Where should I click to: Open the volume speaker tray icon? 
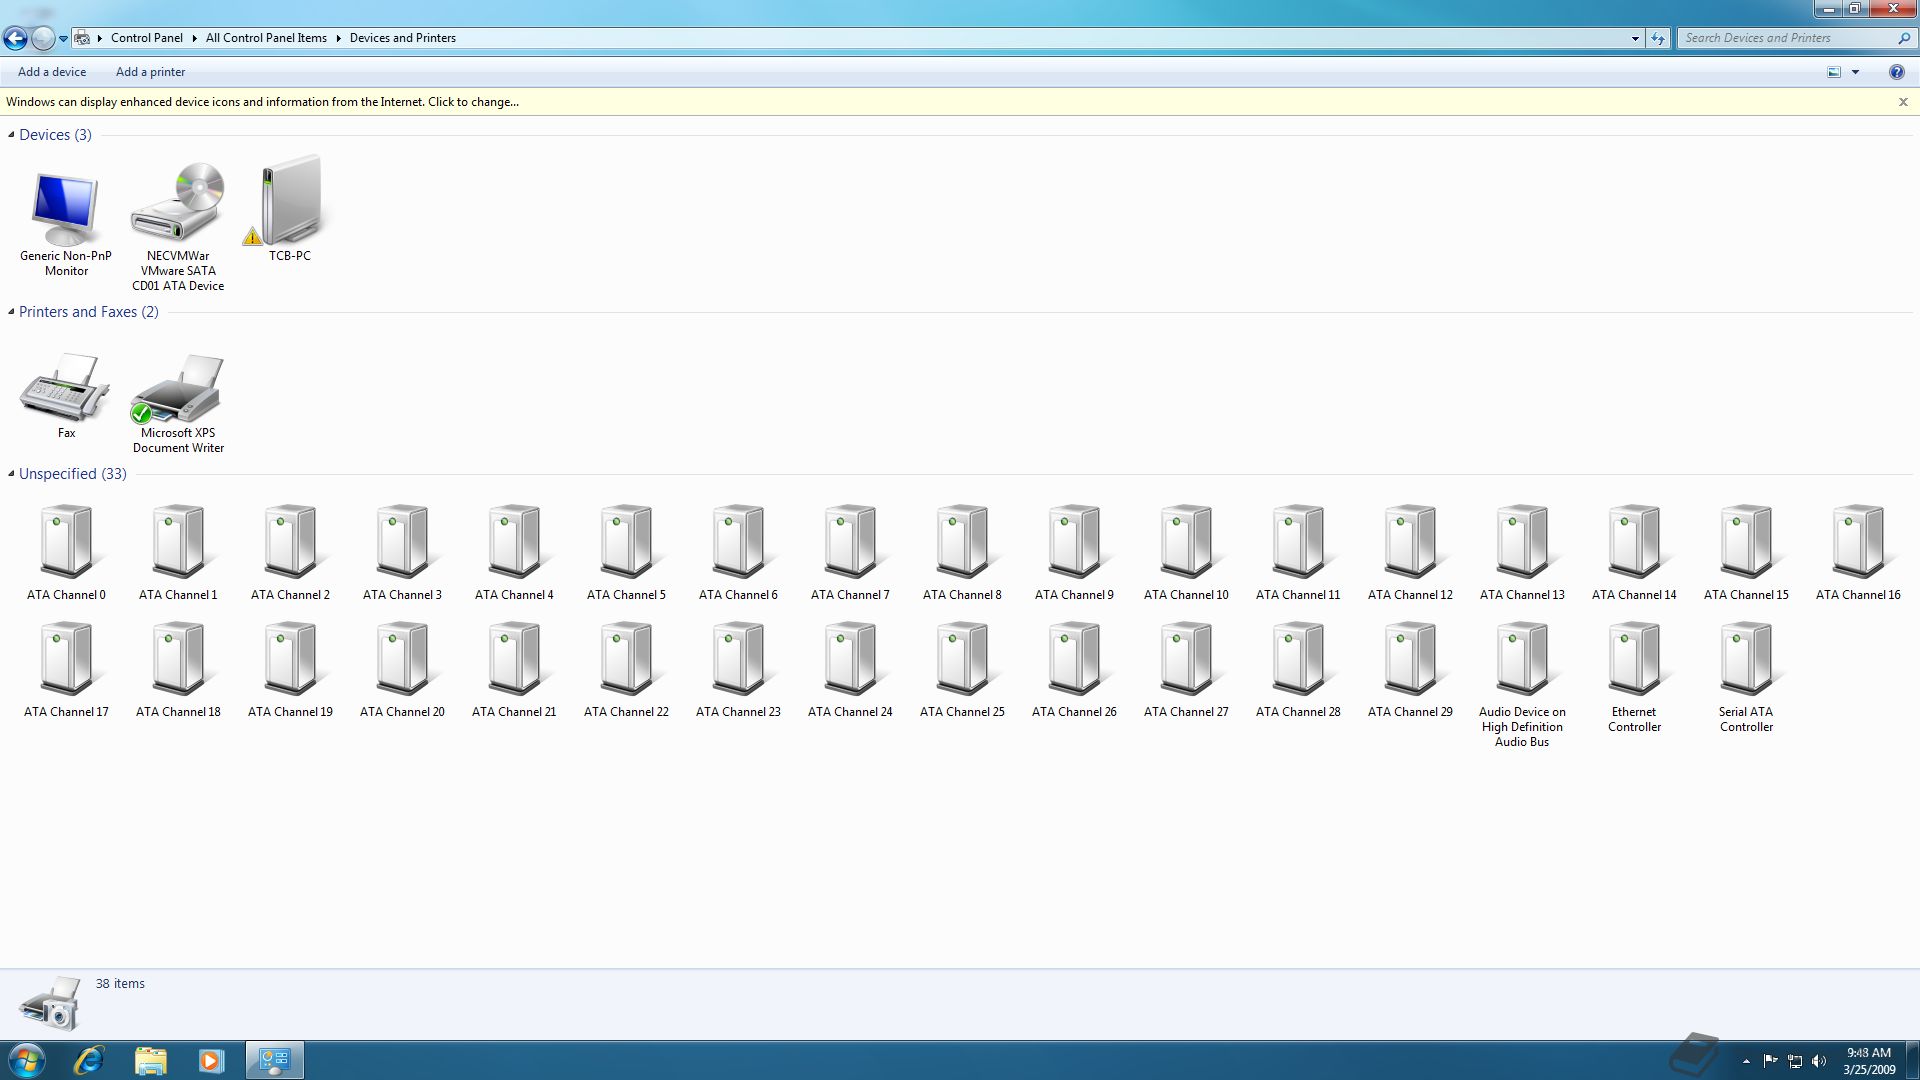pyautogui.click(x=1818, y=1061)
